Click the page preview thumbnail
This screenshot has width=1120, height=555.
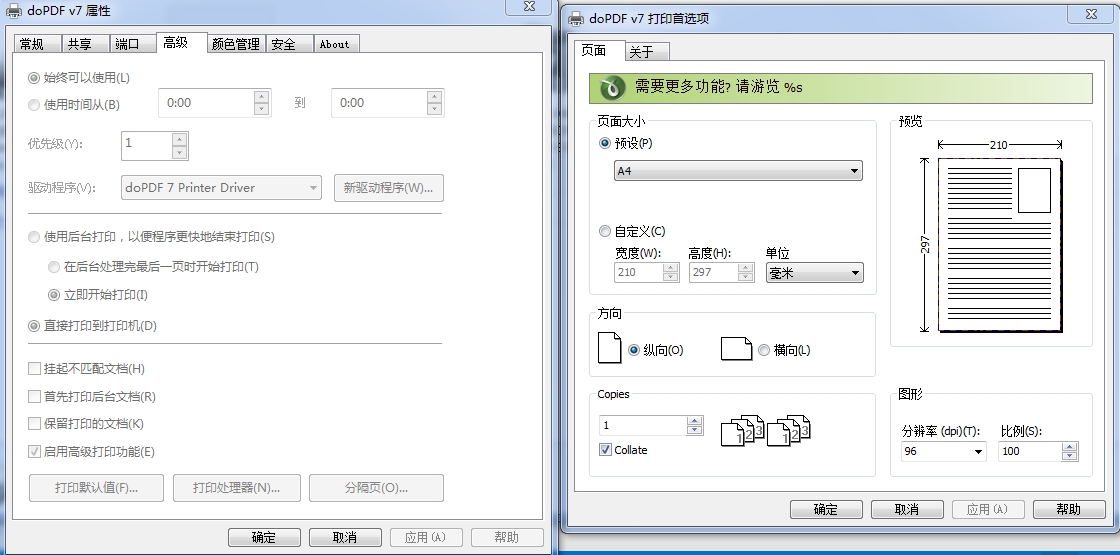tap(999, 245)
